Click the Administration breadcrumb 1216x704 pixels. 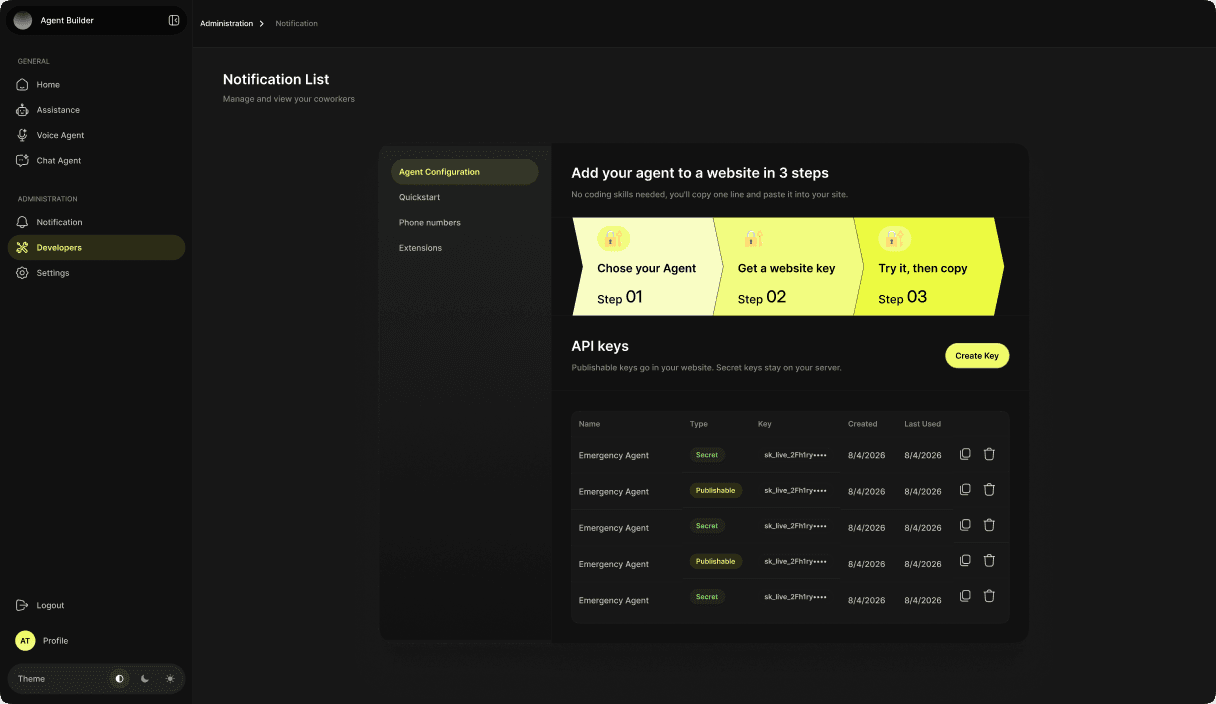(x=226, y=23)
